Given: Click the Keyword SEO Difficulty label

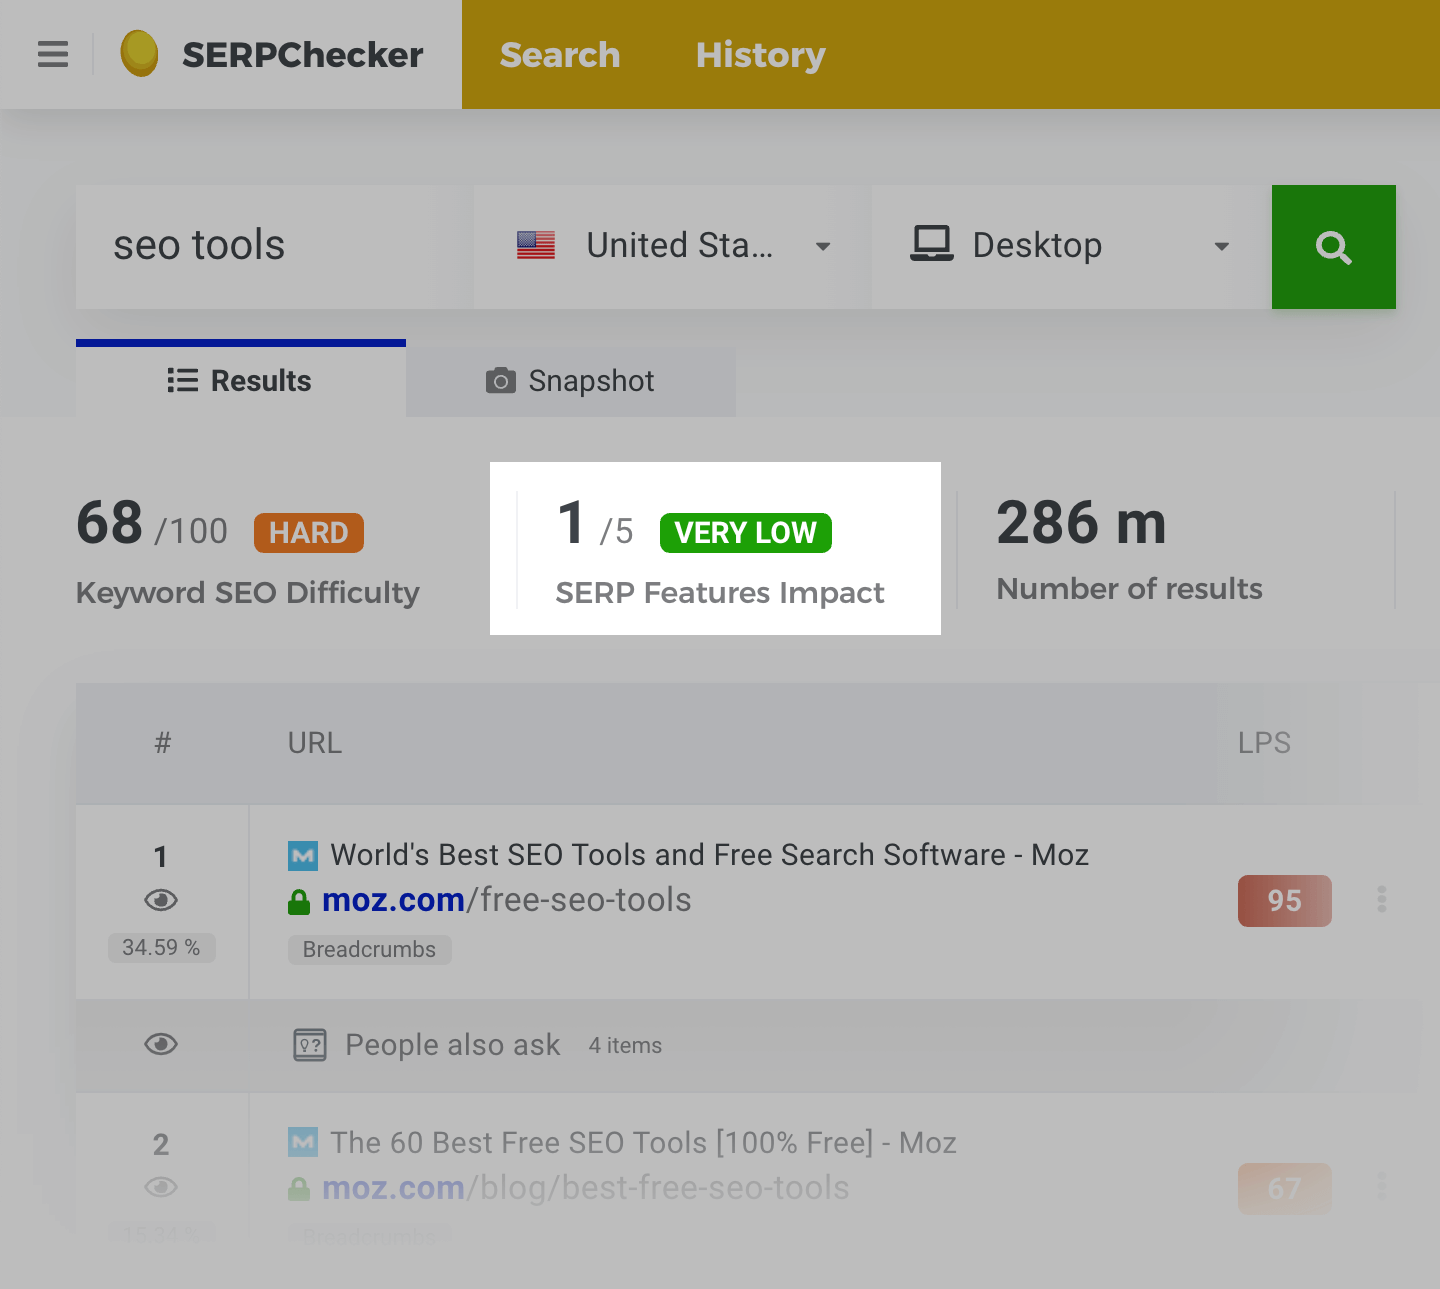Looking at the screenshot, I should [x=248, y=593].
